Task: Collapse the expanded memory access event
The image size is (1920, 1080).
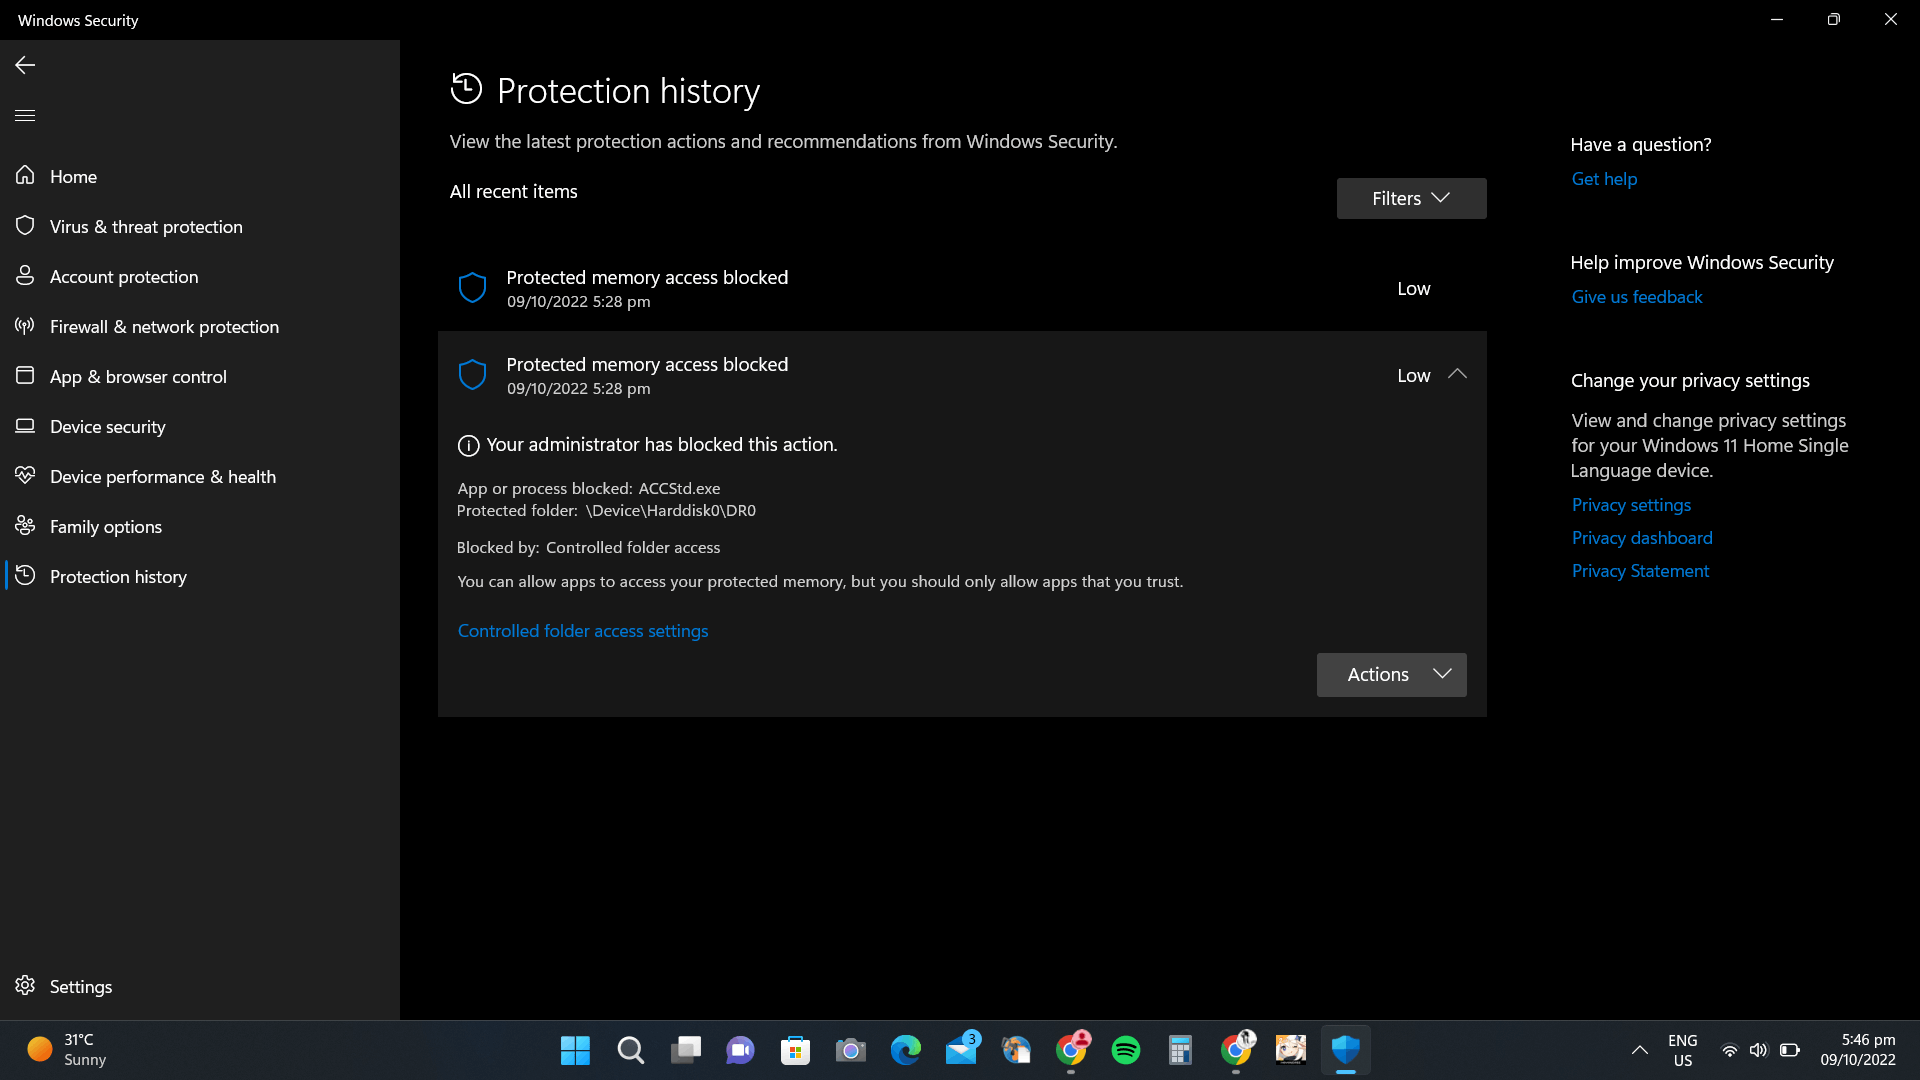Action: [1457, 374]
